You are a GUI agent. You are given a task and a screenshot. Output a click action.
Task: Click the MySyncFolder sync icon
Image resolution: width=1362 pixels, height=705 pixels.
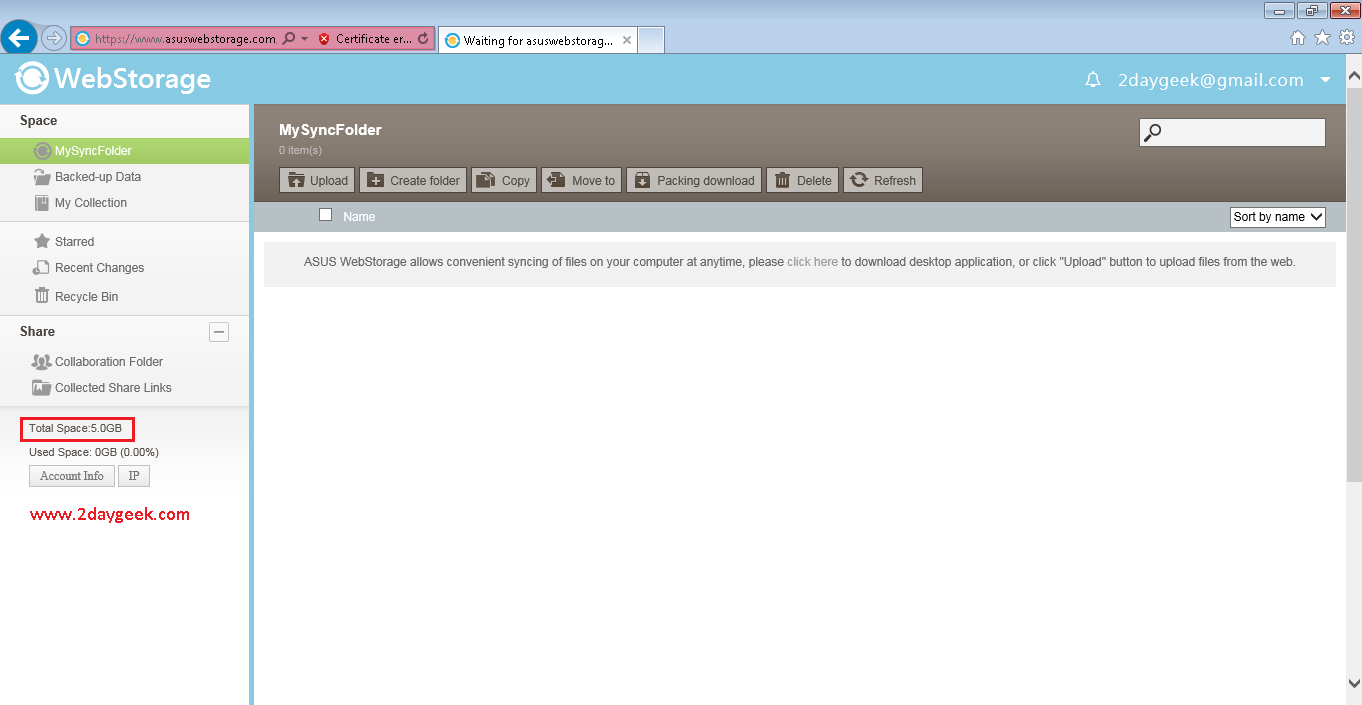(x=42, y=151)
